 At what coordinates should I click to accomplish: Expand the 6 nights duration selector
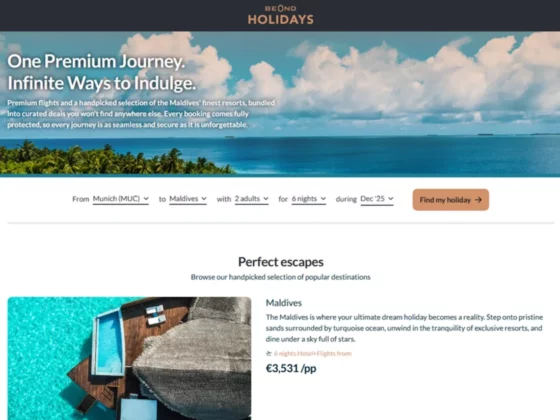(309, 199)
